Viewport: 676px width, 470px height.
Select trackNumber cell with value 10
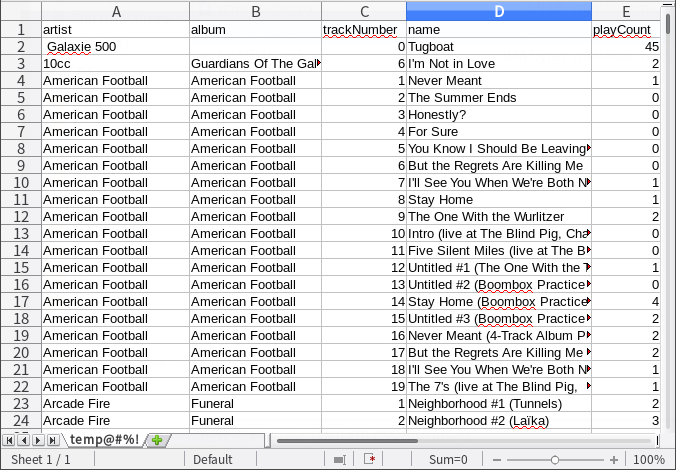tap(364, 233)
